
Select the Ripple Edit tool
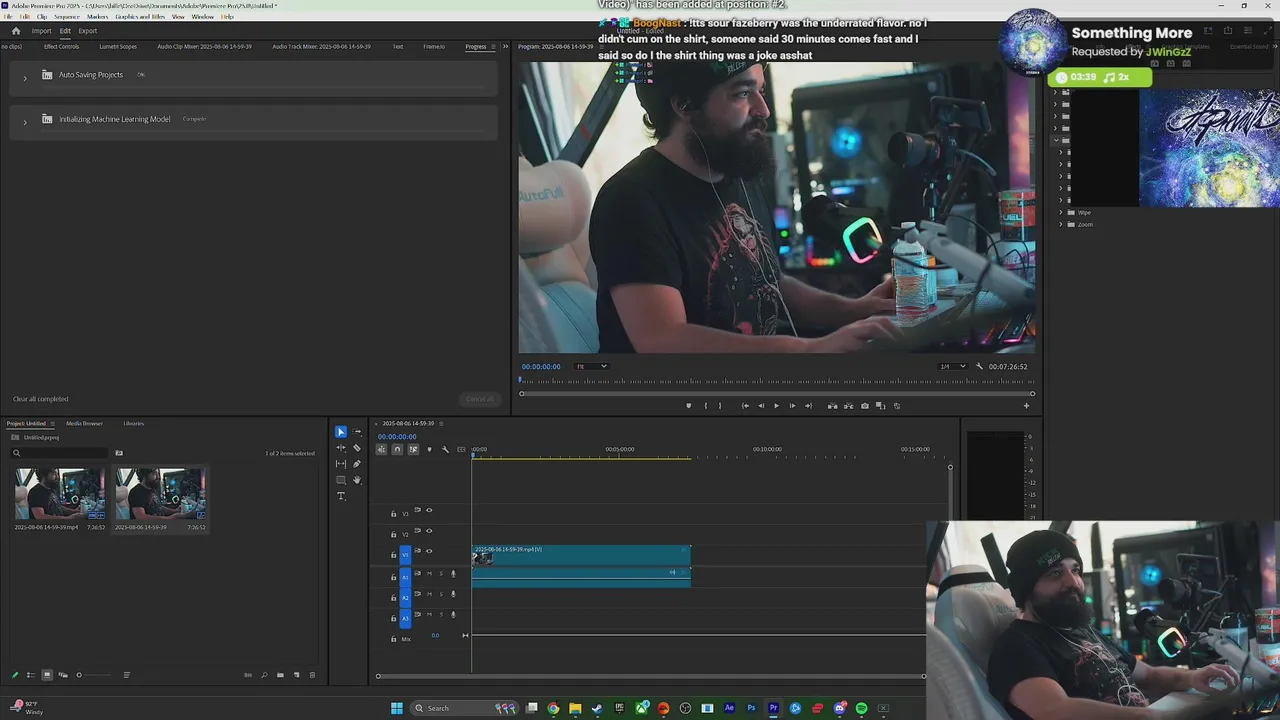(341, 448)
